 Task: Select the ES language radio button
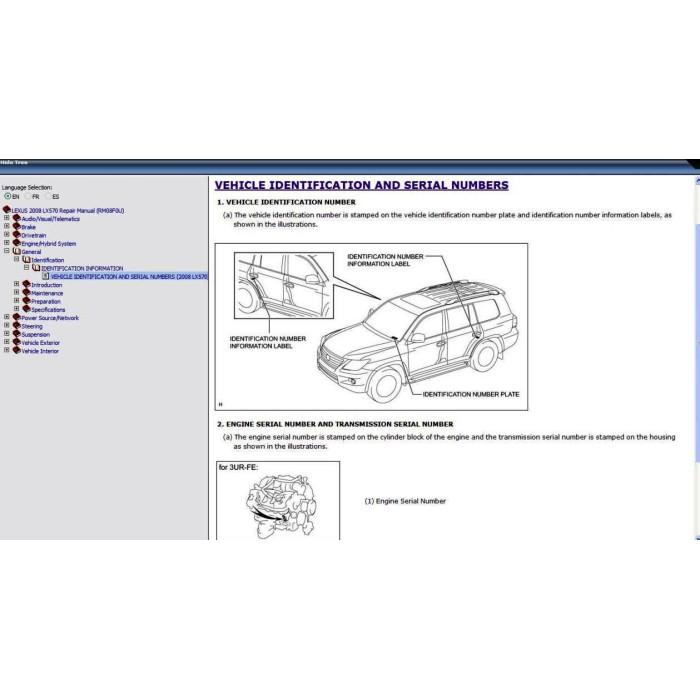(x=48, y=196)
